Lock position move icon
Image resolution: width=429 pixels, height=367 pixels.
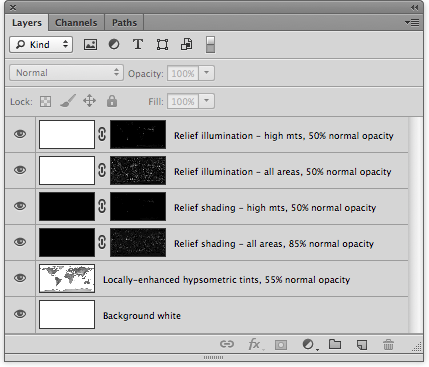pos(89,101)
